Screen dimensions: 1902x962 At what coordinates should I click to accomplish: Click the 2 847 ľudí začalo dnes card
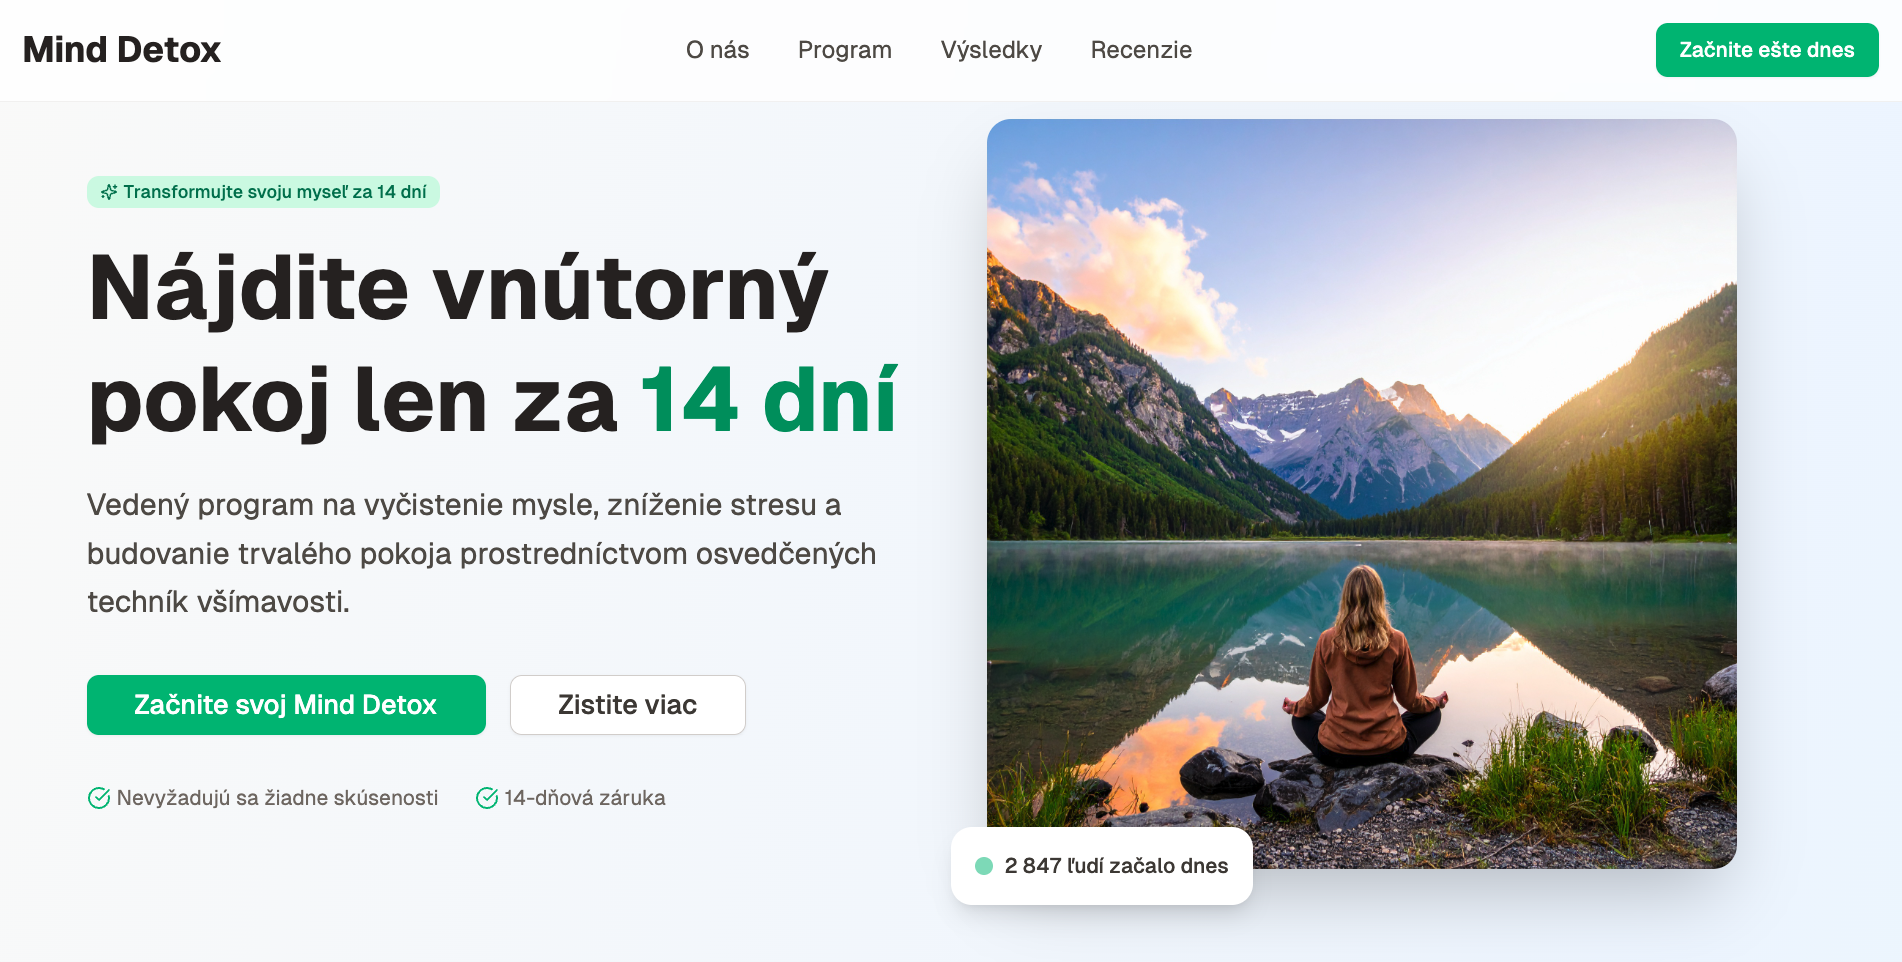pos(1101,866)
